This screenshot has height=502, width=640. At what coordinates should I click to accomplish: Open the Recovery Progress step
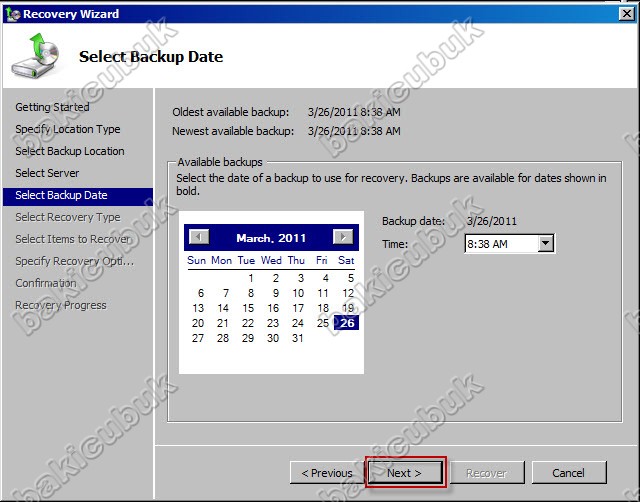click(x=61, y=305)
